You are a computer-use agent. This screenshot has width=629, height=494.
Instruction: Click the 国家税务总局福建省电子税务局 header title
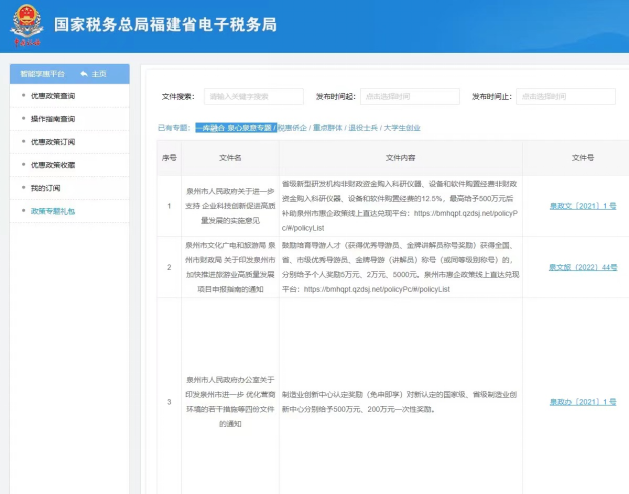pyautogui.click(x=165, y=24)
